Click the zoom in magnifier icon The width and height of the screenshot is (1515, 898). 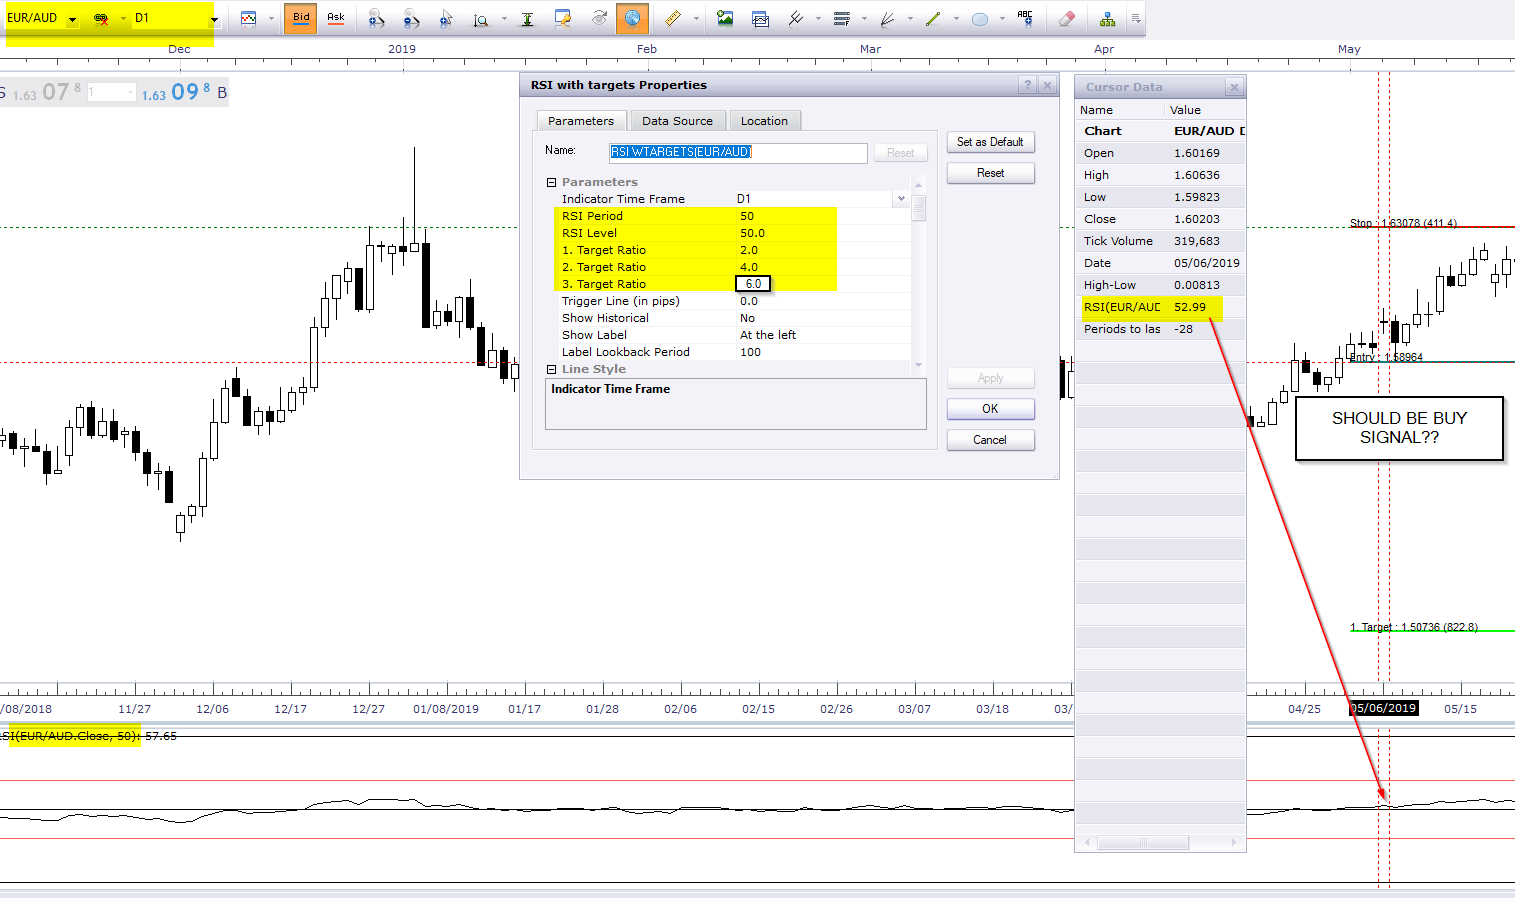coord(376,18)
